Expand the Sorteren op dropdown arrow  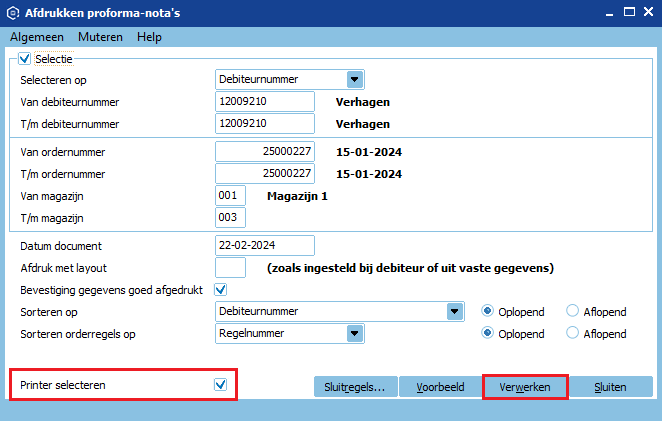(455, 312)
